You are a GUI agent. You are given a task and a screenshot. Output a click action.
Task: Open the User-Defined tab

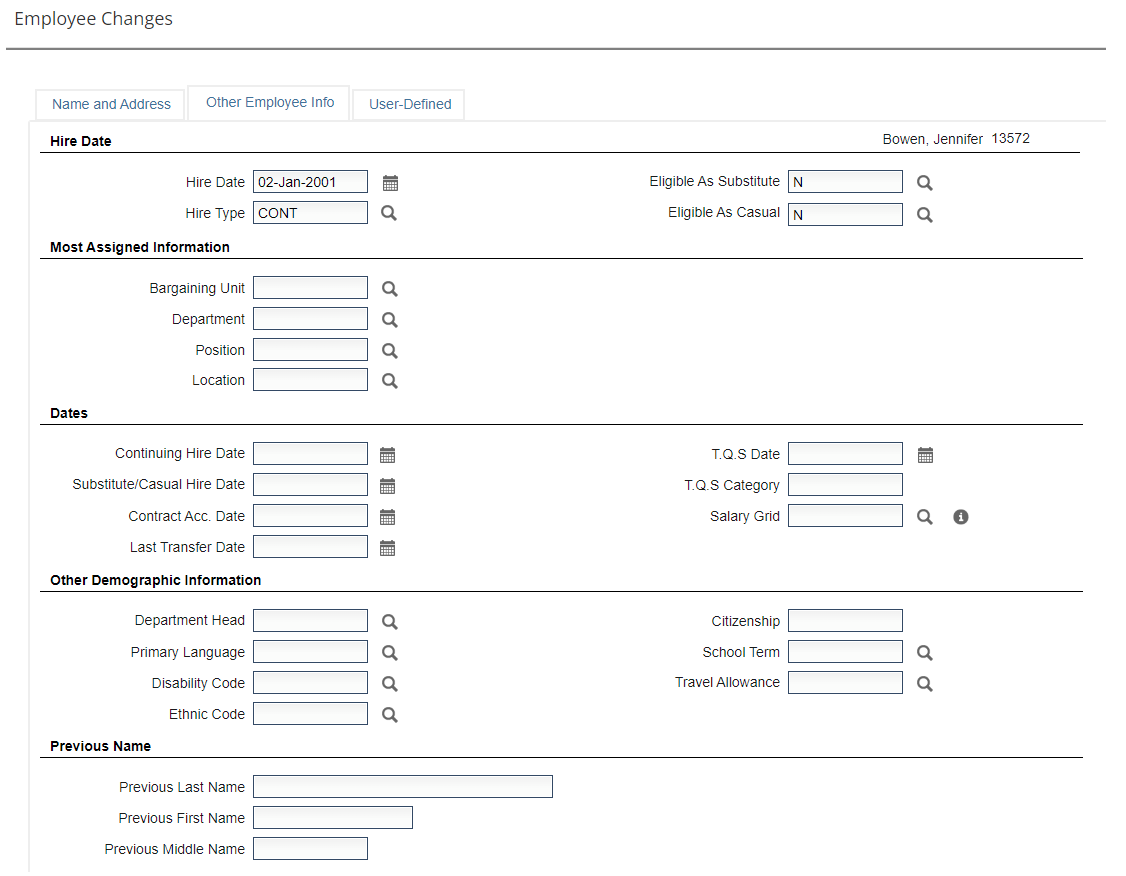[x=410, y=104]
